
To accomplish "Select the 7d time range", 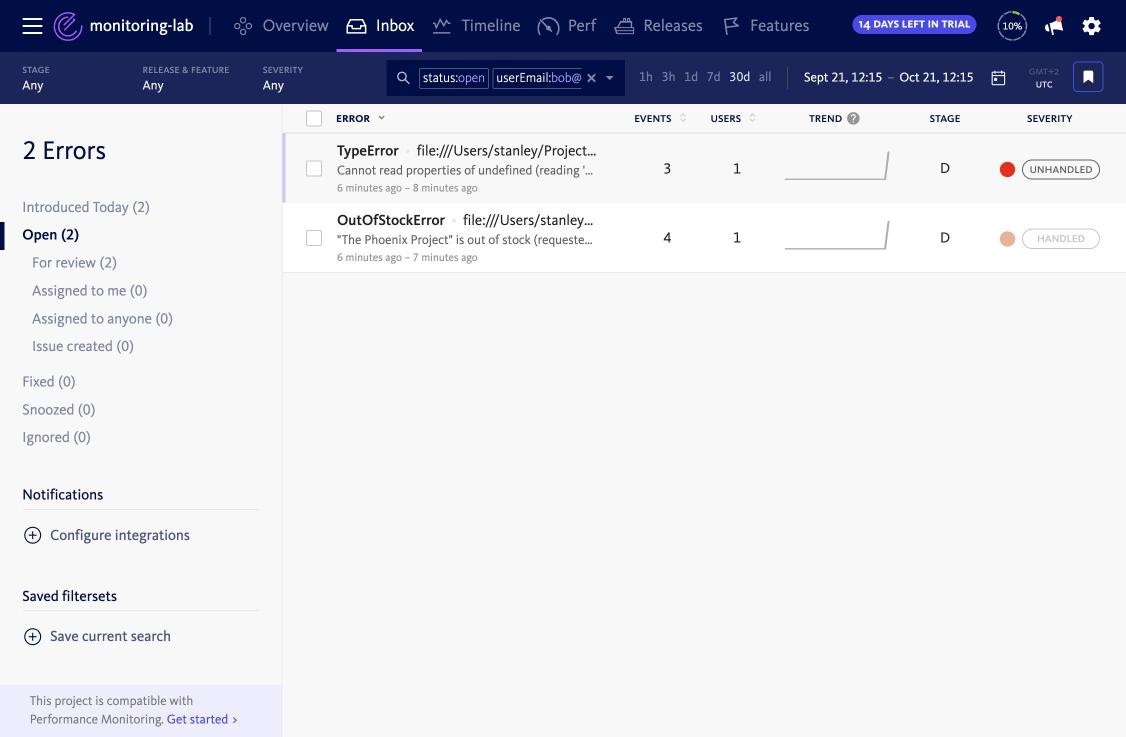I will pos(713,77).
